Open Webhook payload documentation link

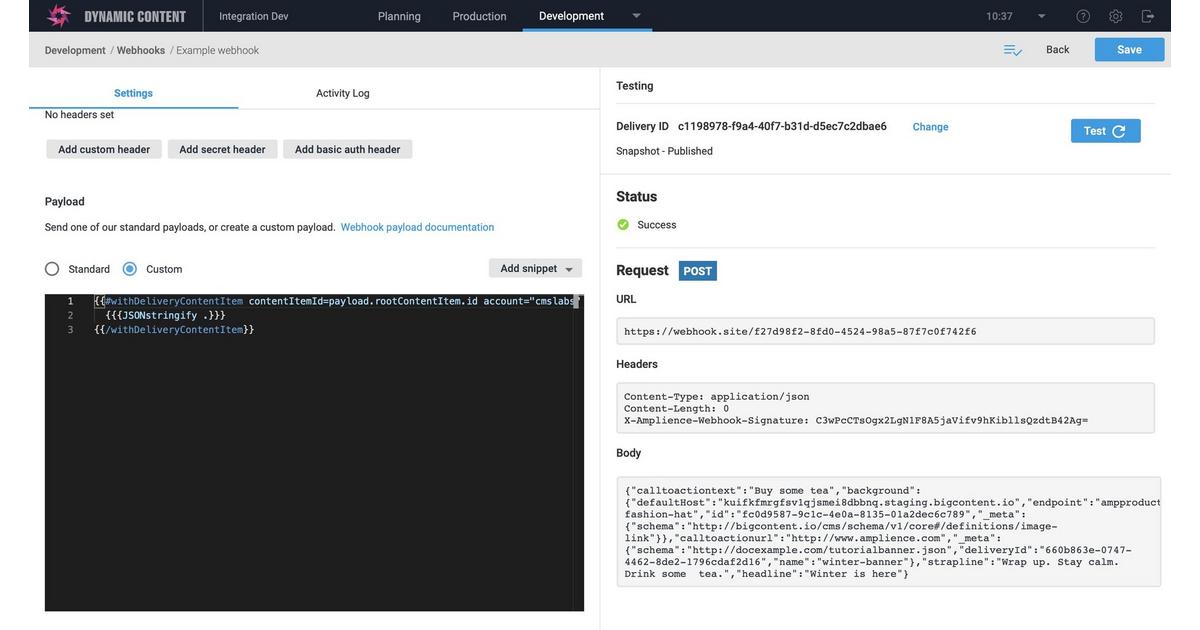pyautogui.click(x=417, y=228)
